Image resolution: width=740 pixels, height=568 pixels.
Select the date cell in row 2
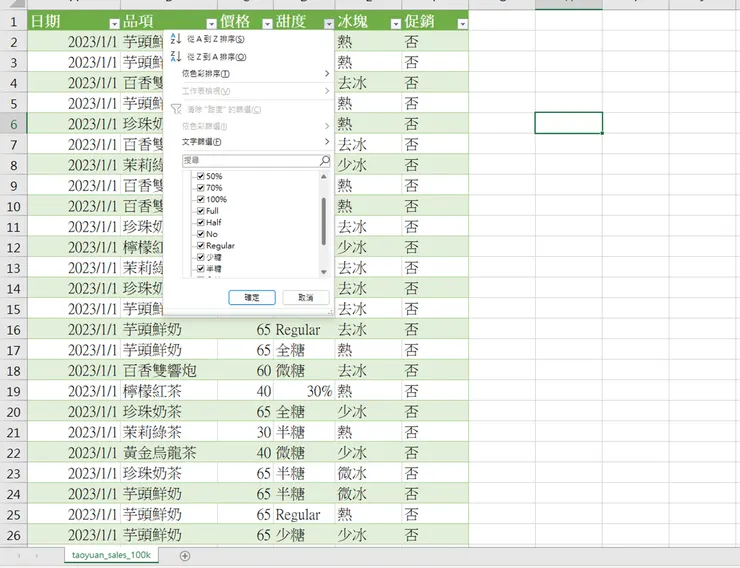(x=74, y=42)
